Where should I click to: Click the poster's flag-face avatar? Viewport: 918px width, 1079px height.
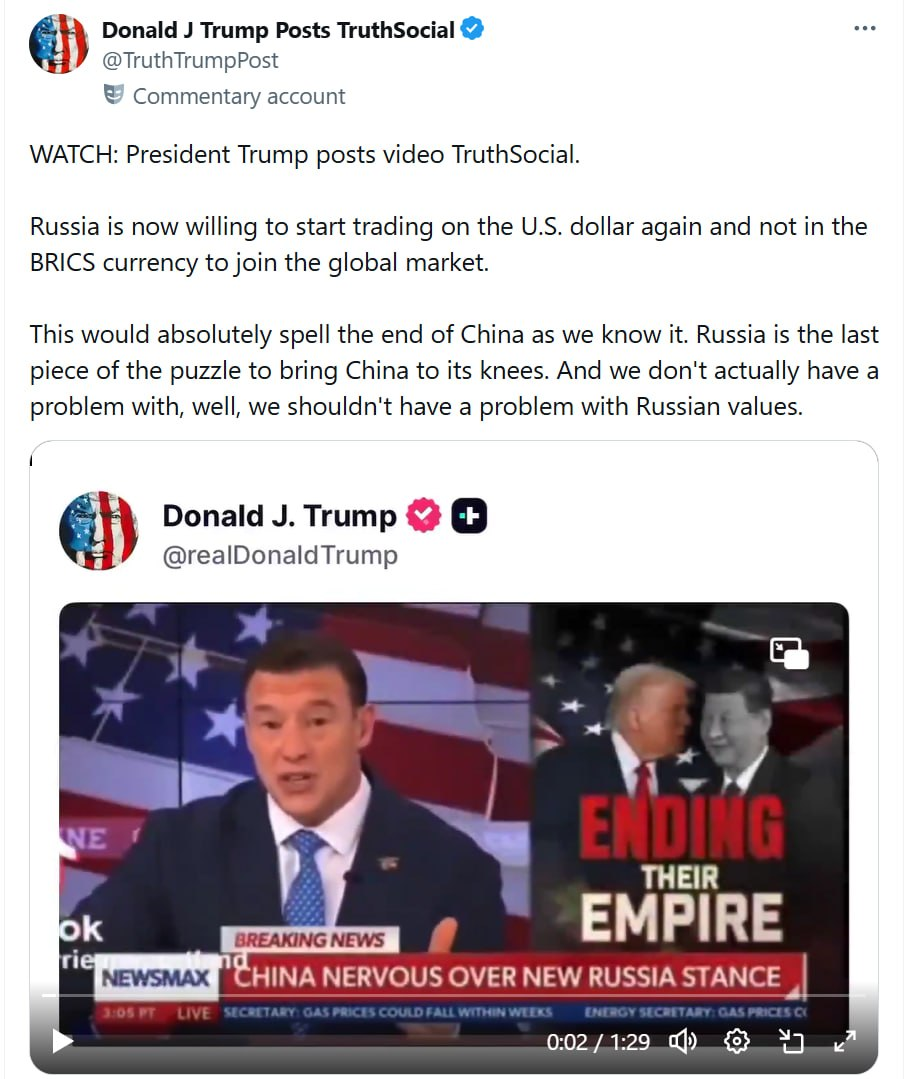click(59, 43)
